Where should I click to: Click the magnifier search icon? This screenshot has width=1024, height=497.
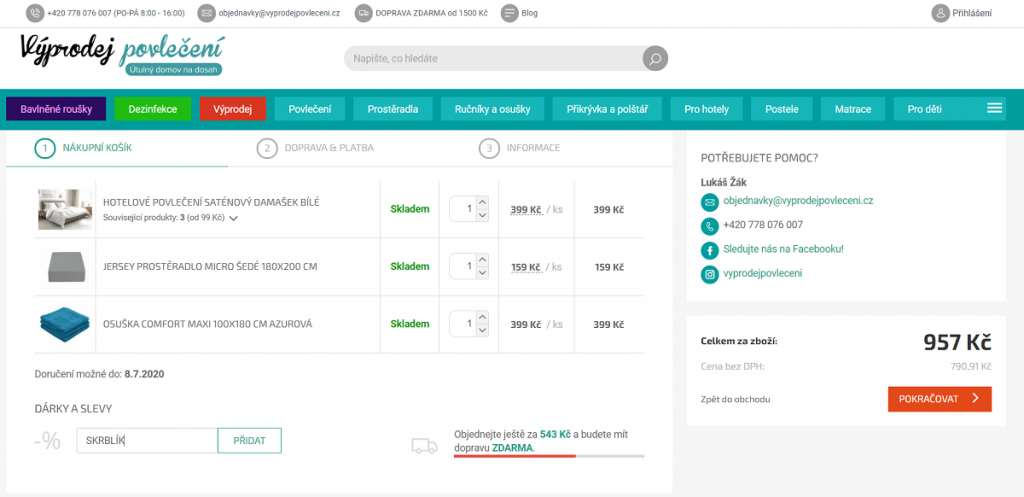[x=656, y=58]
